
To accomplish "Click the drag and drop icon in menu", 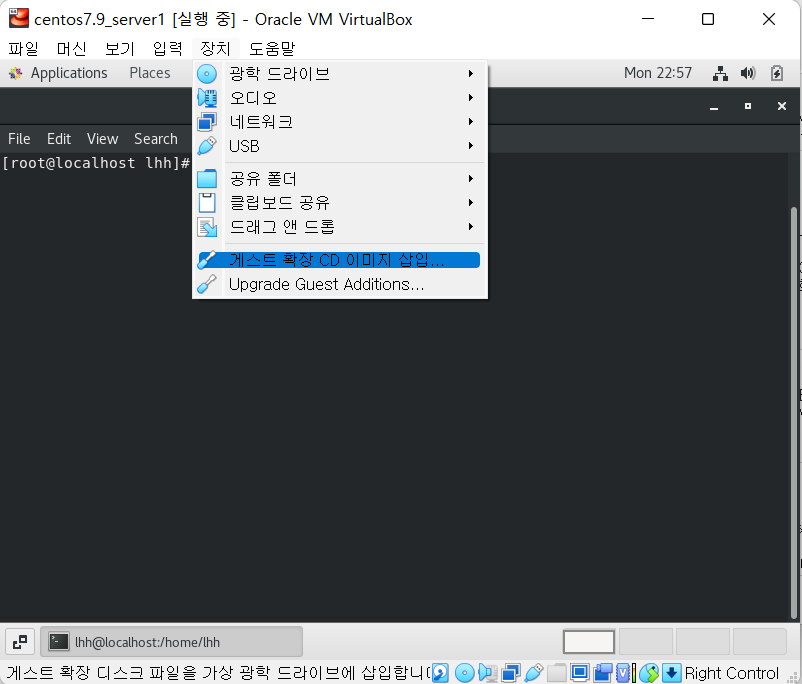I will coord(207,227).
